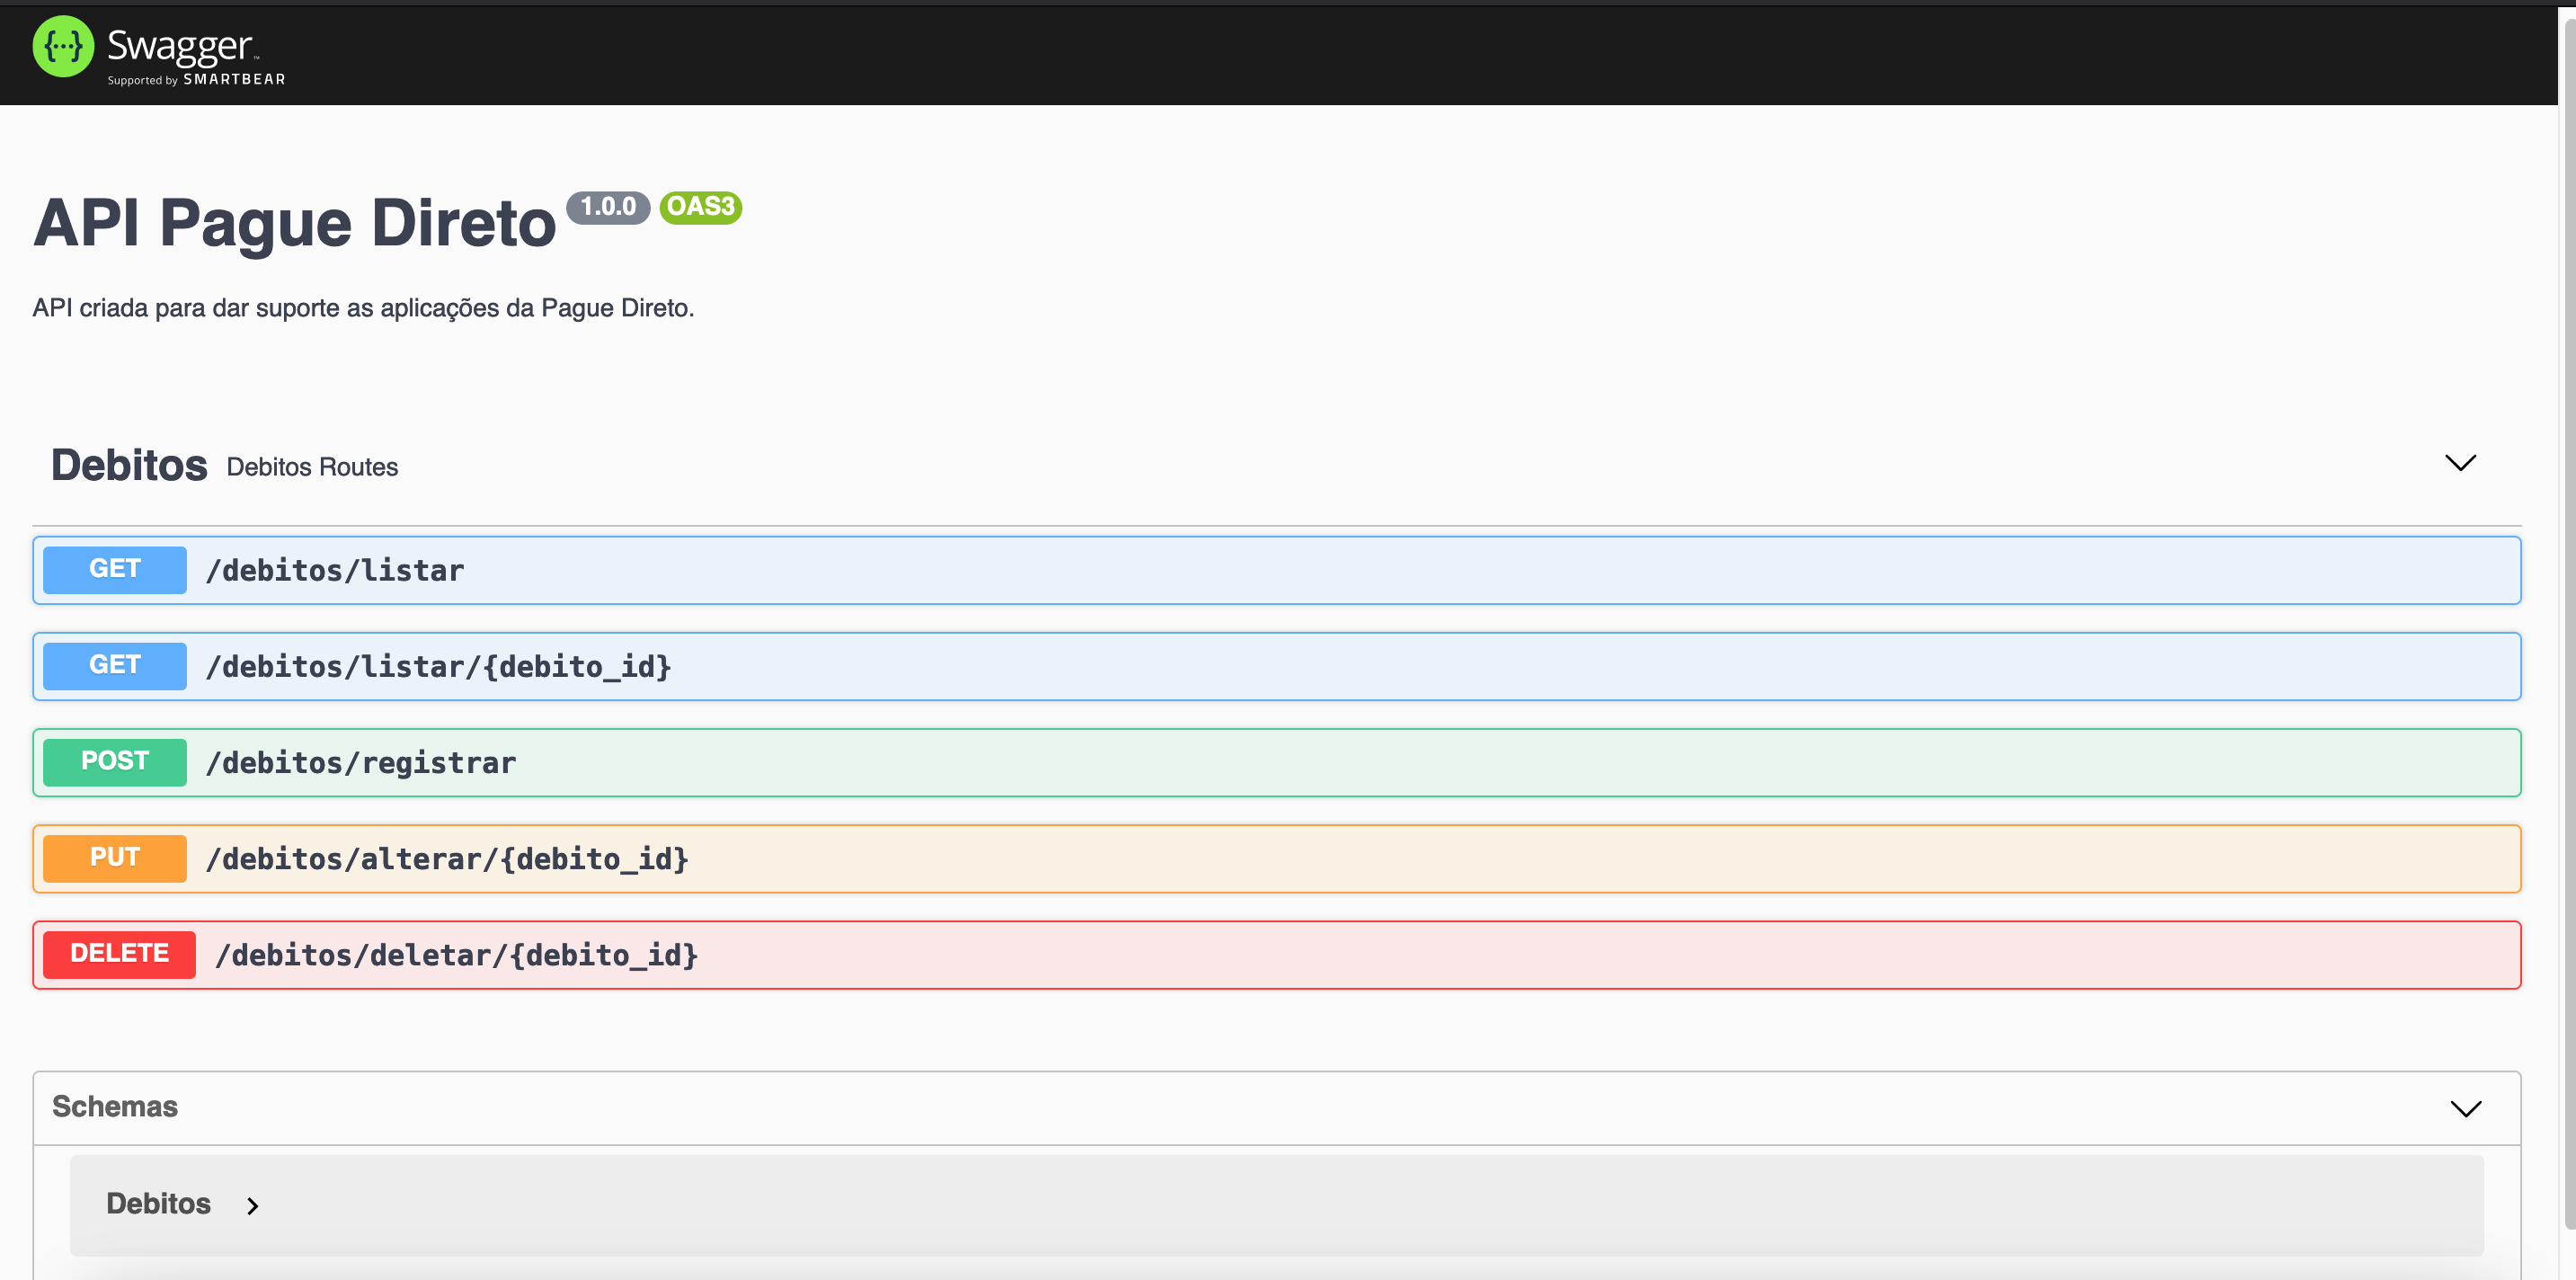The image size is (2576, 1280).
Task: Click the Debitos schema name
Action: click(x=159, y=1204)
